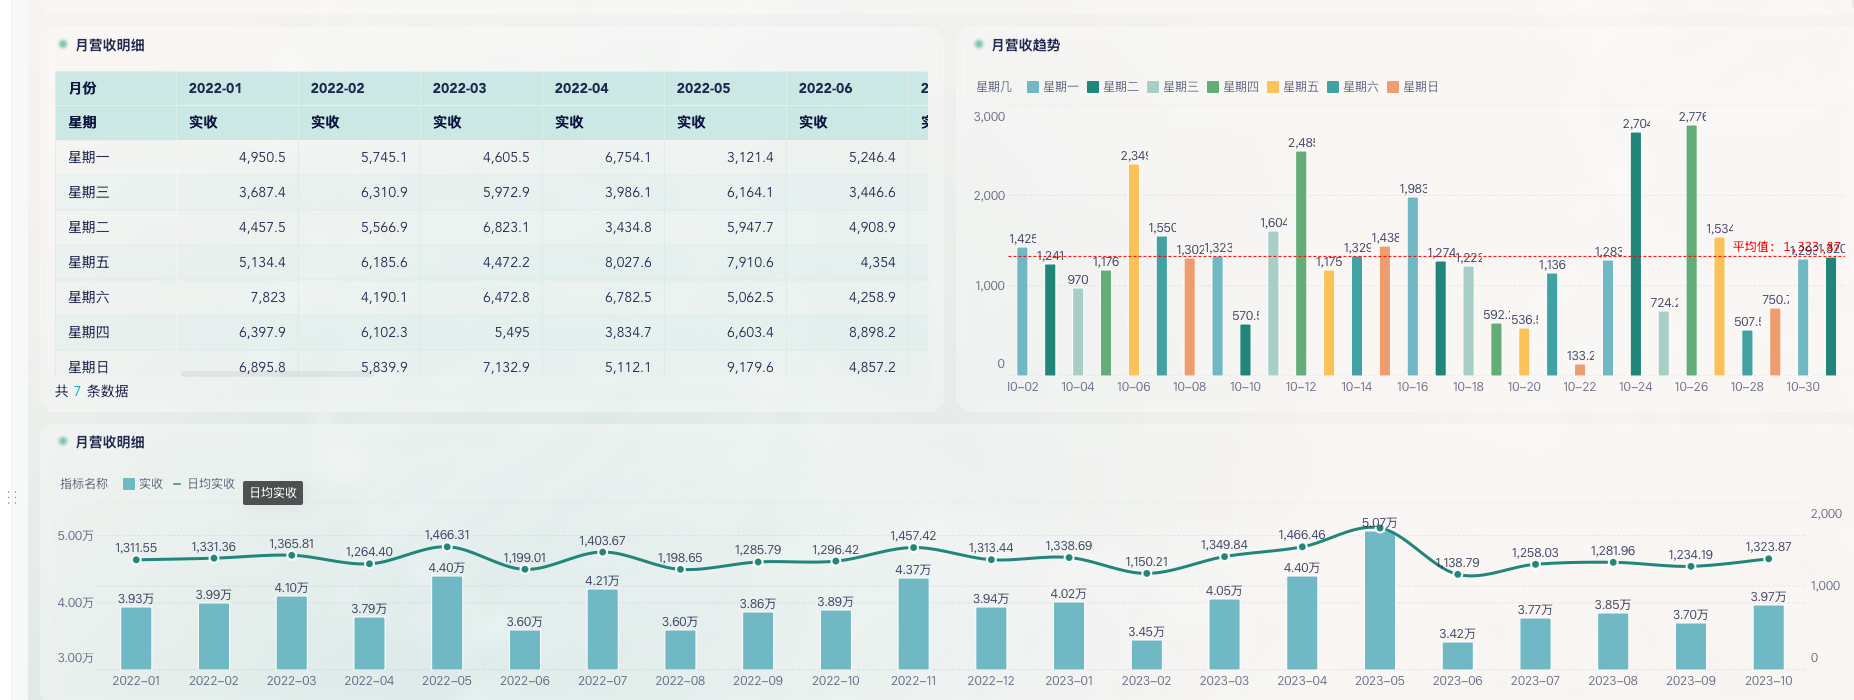The image size is (1854, 700).
Task: Click the green dot beside 月营收趋势 title
Action: (979, 45)
